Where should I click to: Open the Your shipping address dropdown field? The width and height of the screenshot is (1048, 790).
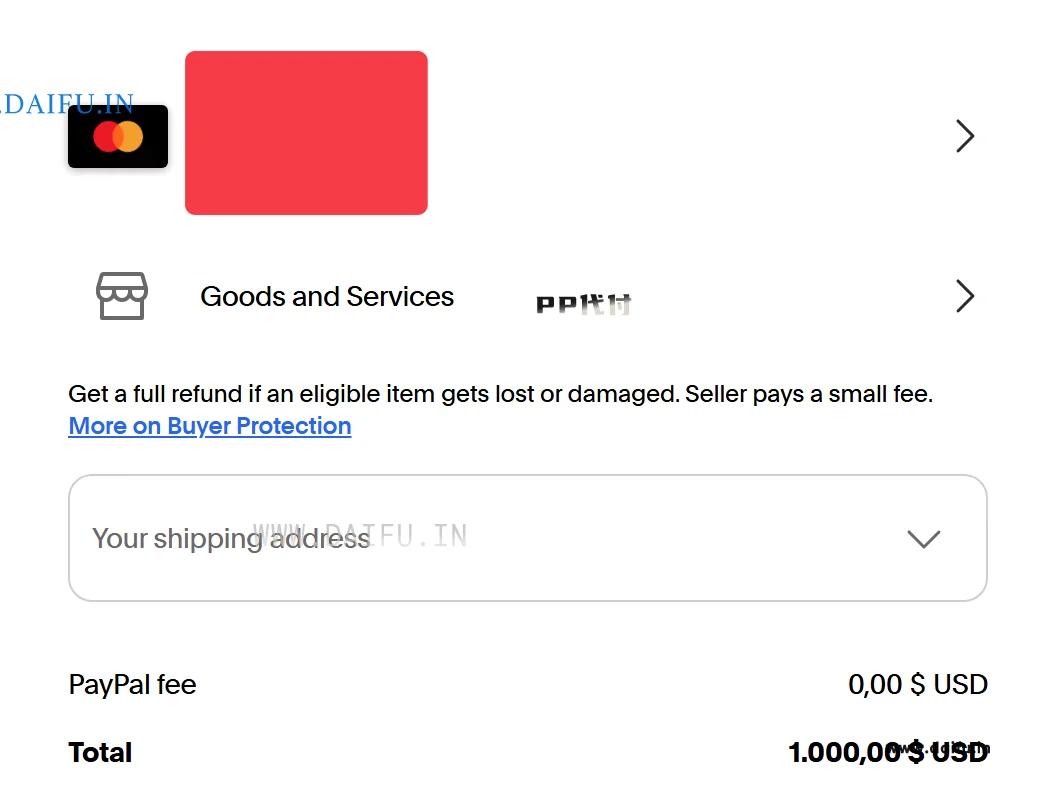click(527, 538)
